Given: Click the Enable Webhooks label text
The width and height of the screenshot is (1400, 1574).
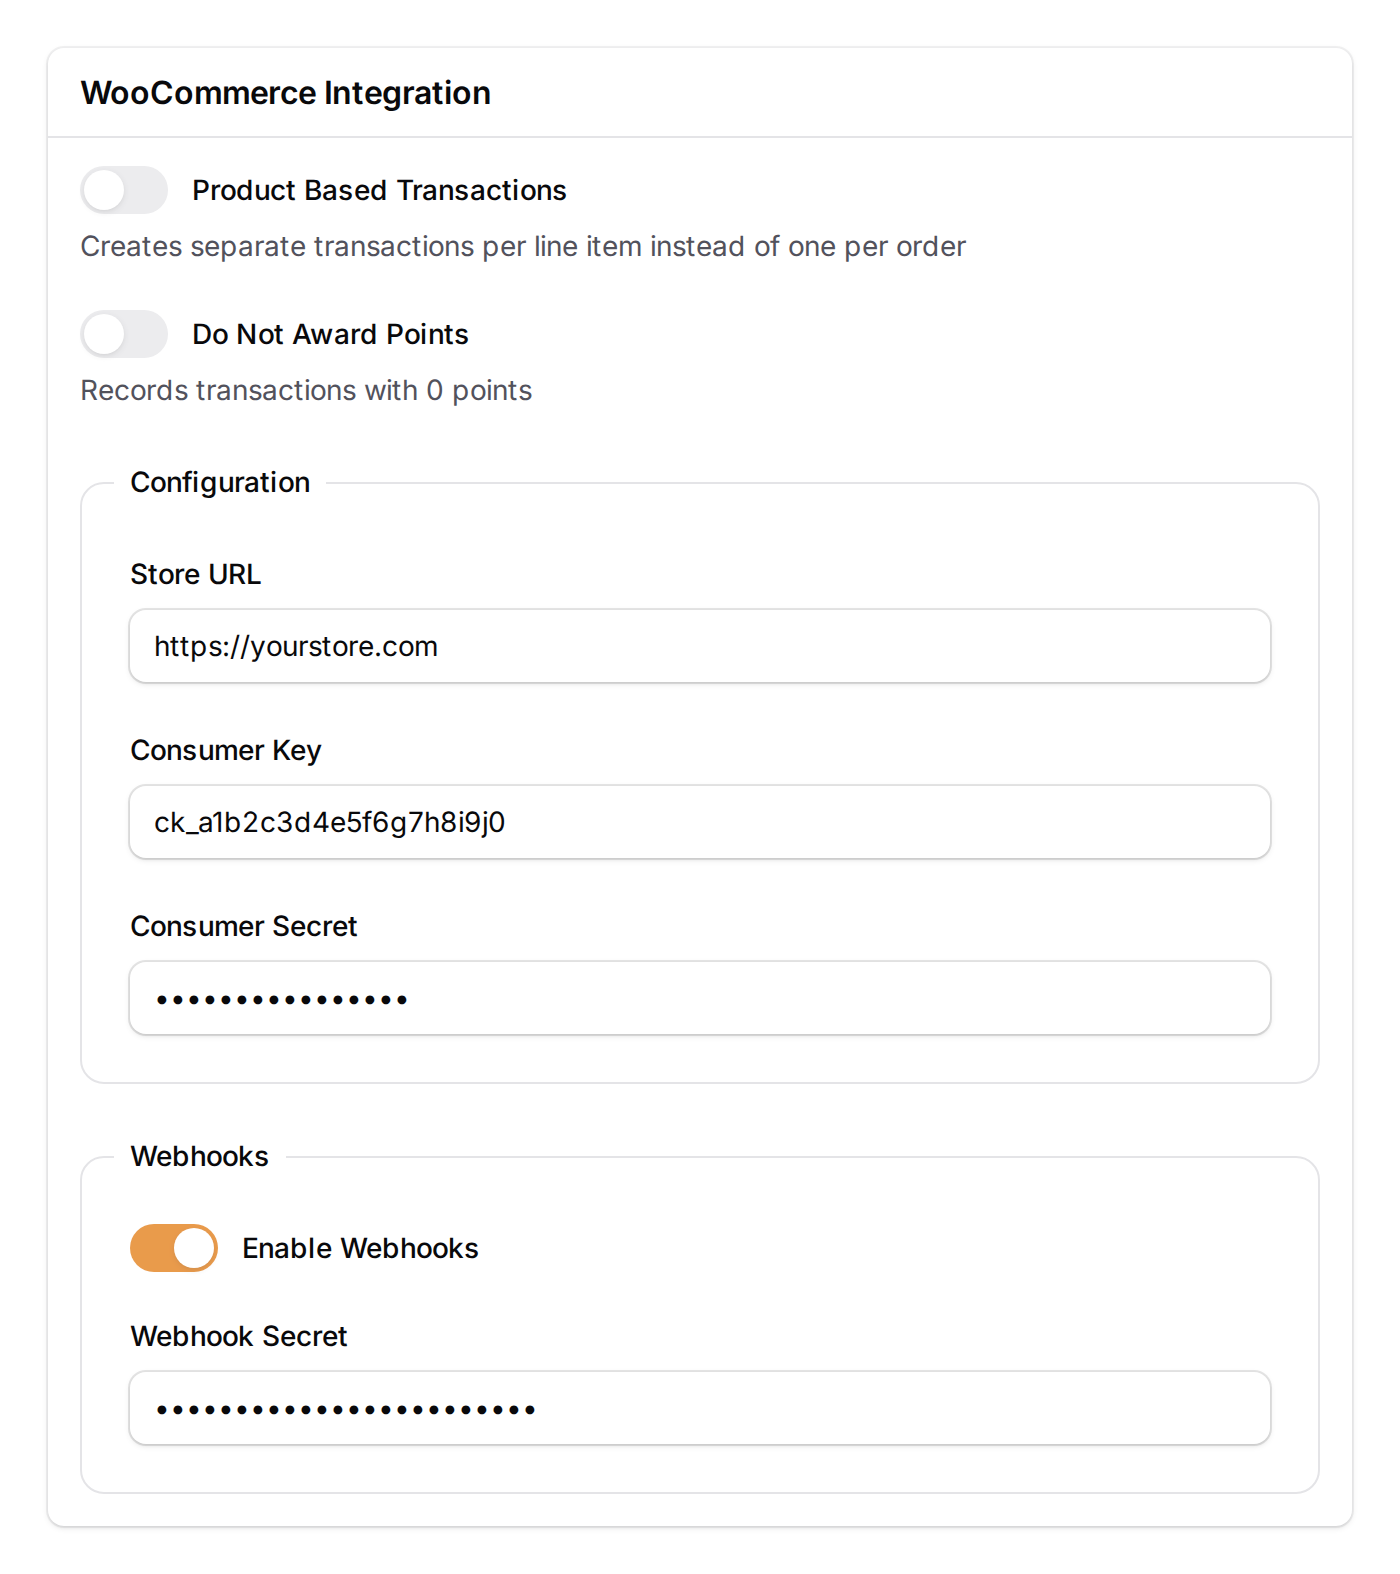Looking at the screenshot, I should click(x=359, y=1248).
